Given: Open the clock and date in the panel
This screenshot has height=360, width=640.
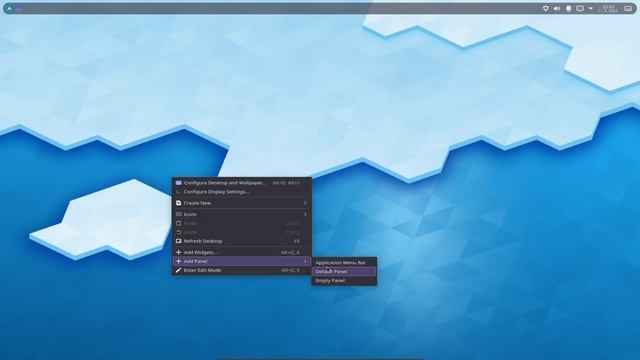Looking at the screenshot, I should point(608,9).
